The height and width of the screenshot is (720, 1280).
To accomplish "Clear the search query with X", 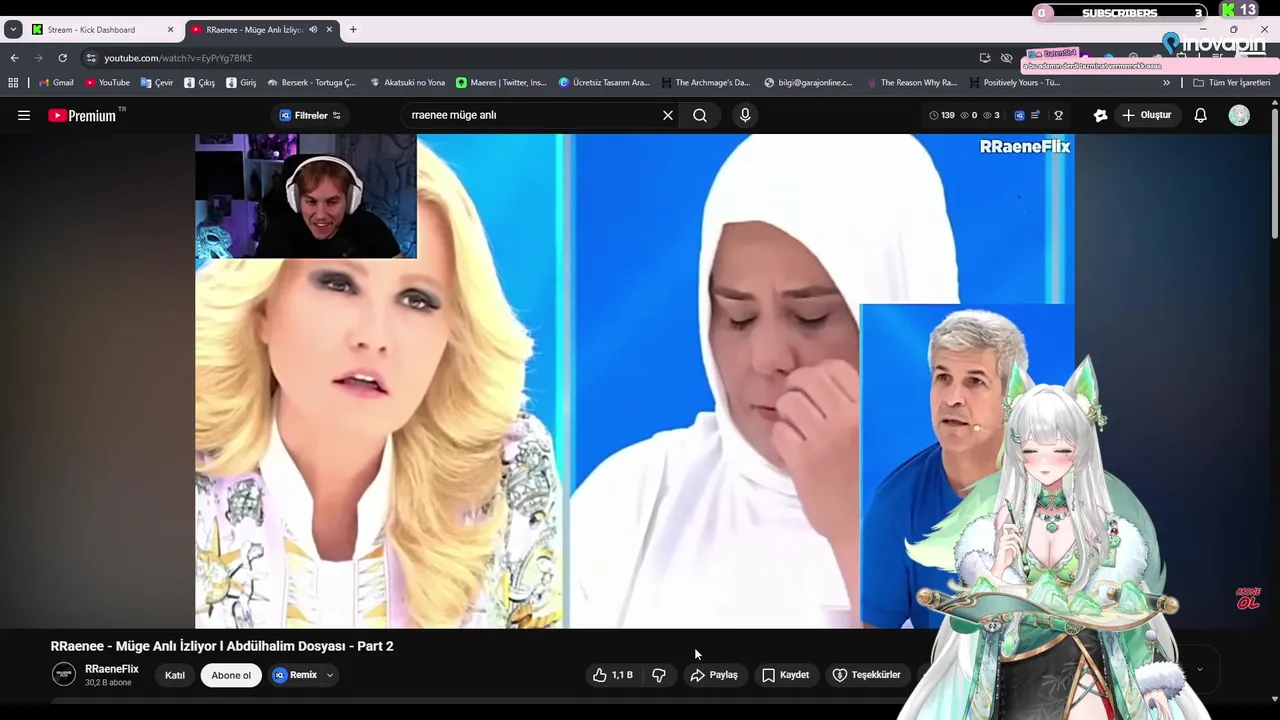I will pyautogui.click(x=668, y=115).
